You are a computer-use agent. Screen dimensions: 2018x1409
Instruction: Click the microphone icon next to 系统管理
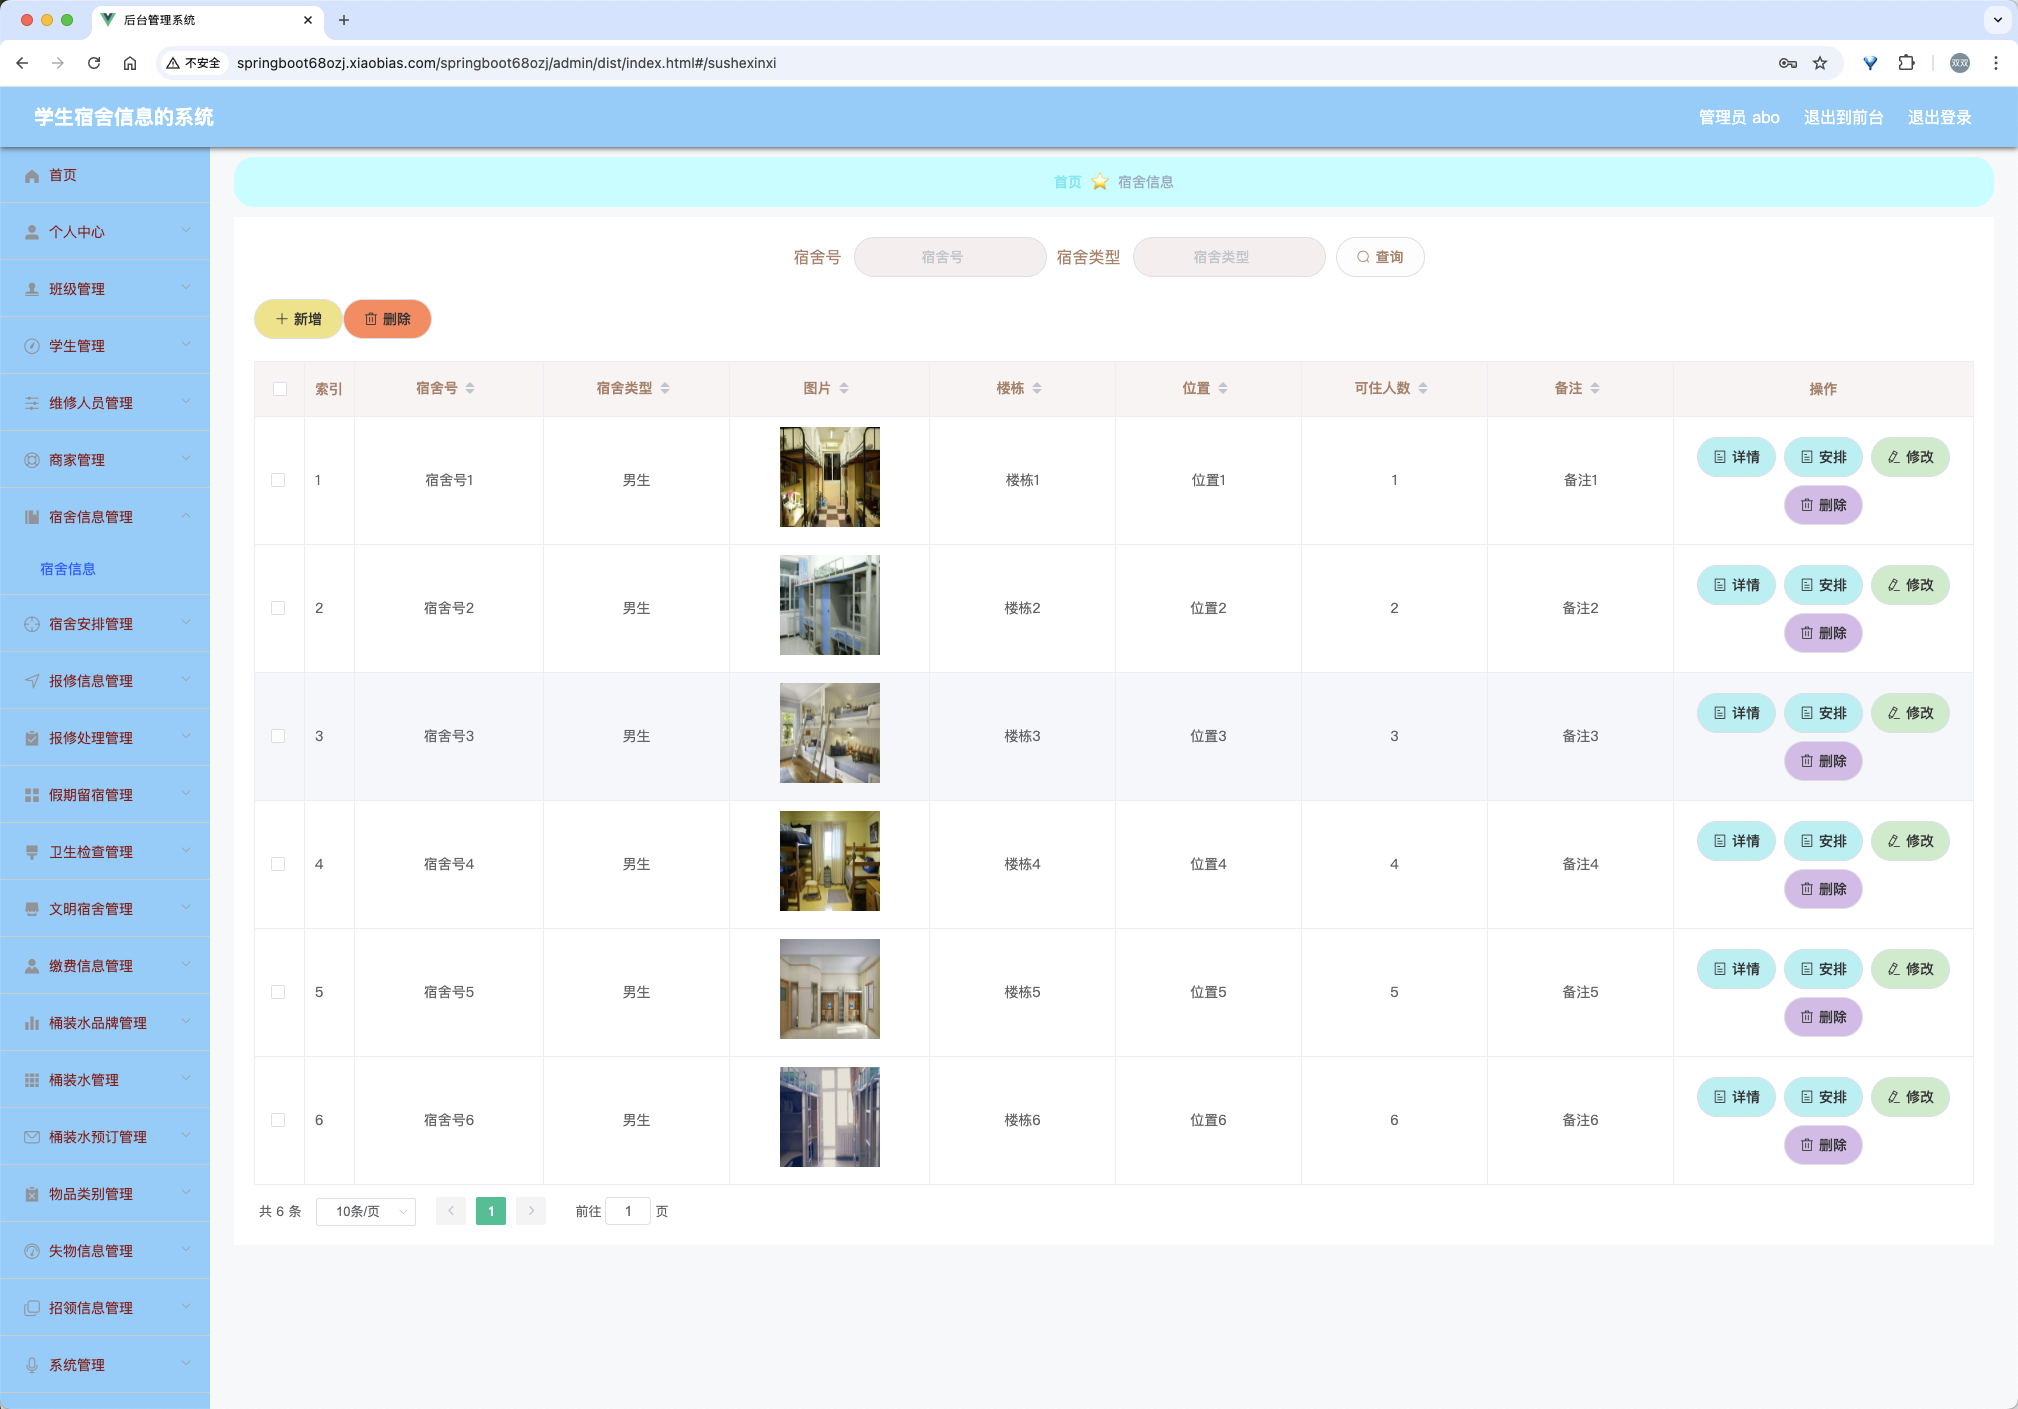point(32,1366)
